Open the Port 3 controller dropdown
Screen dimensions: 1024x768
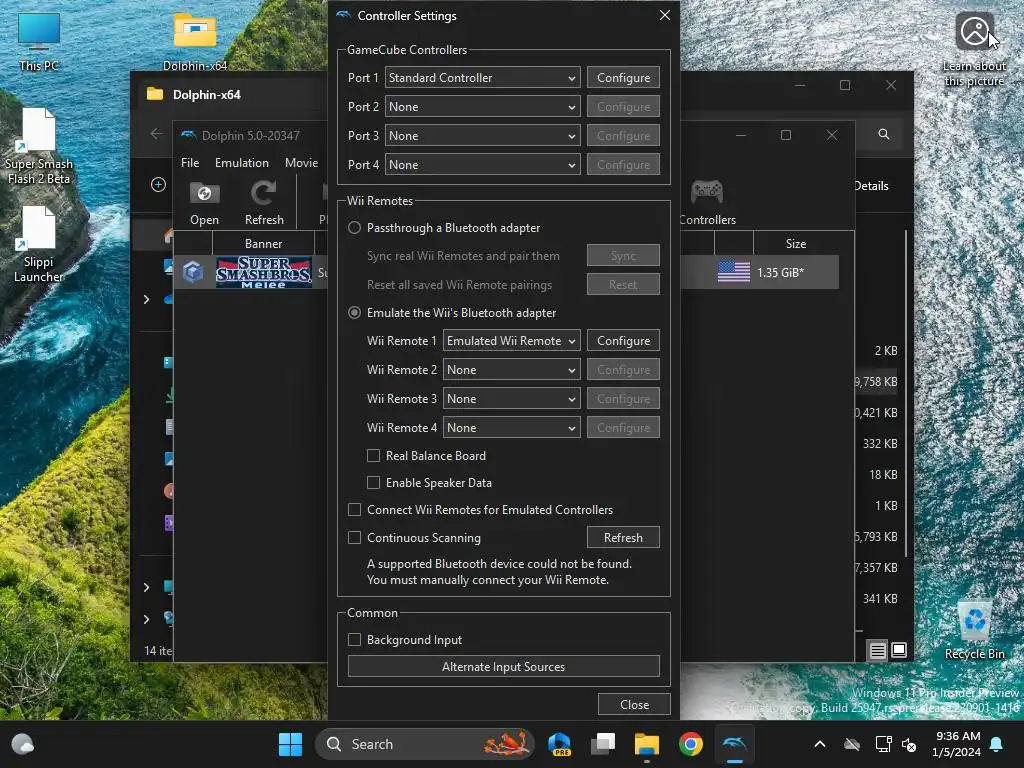pos(483,136)
